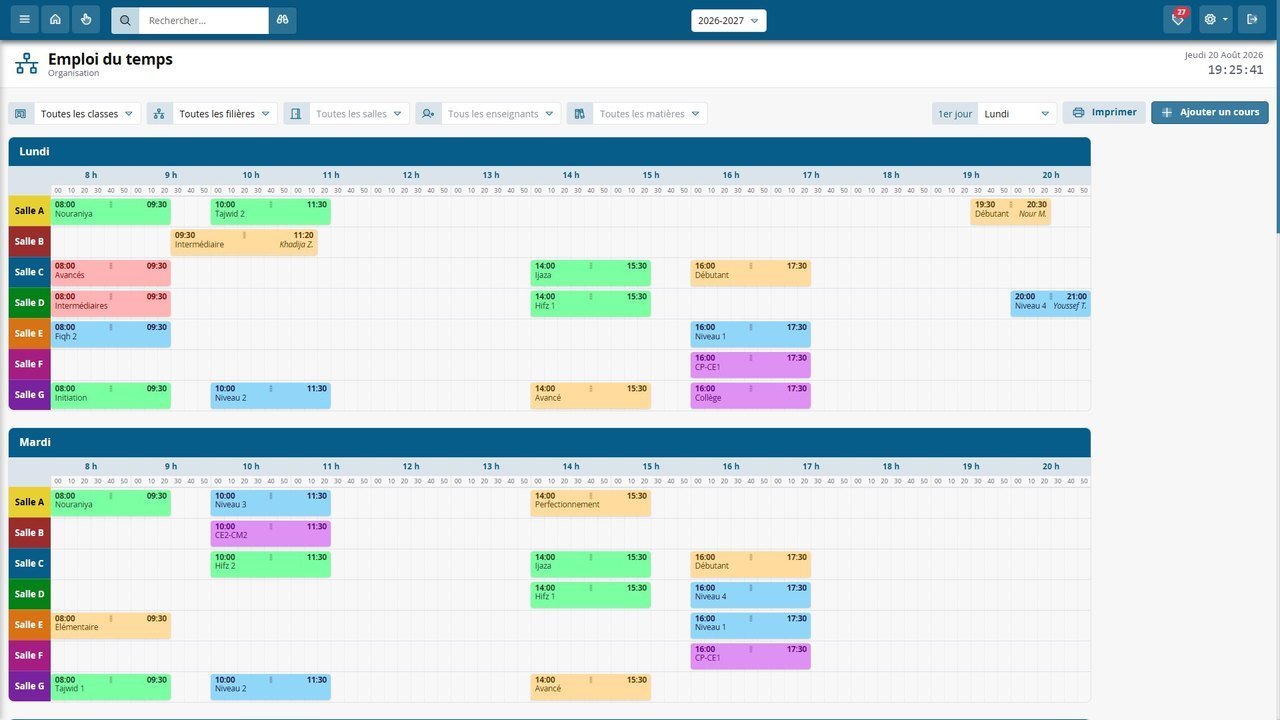Open the hamburger main menu
The image size is (1280, 720).
click(x=24, y=20)
